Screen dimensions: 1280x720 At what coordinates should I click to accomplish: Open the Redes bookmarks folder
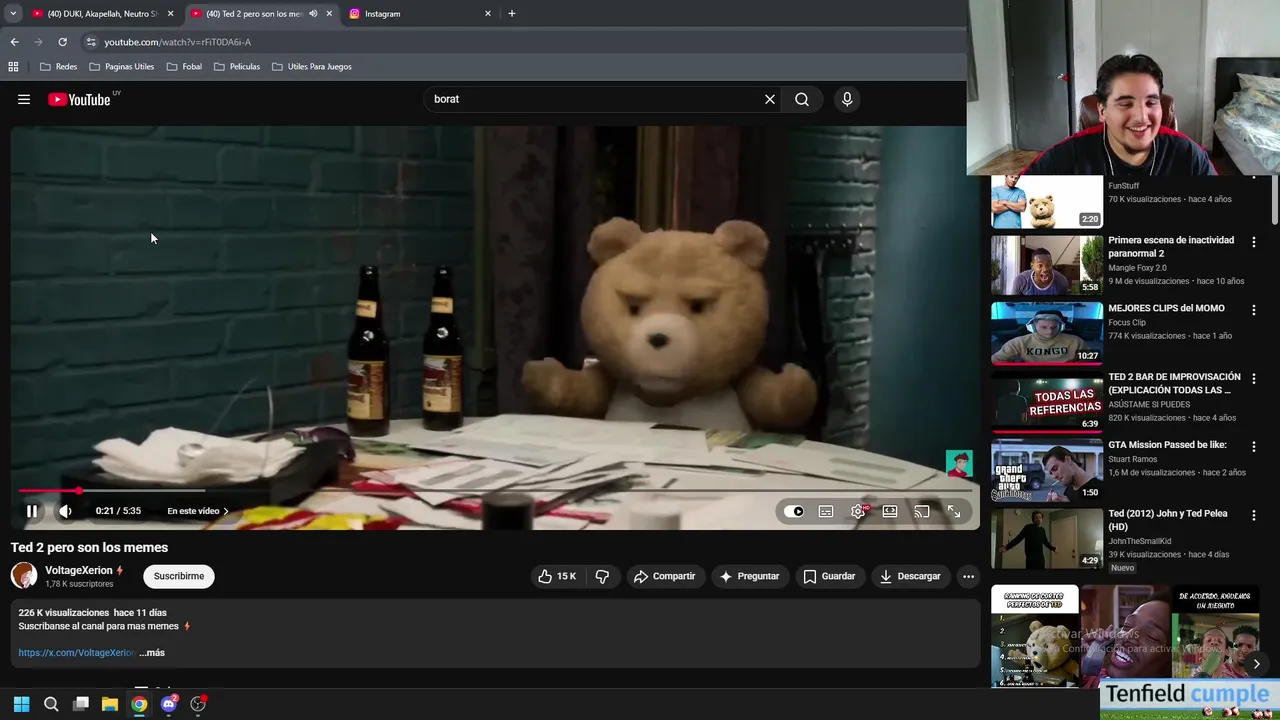coord(58,67)
